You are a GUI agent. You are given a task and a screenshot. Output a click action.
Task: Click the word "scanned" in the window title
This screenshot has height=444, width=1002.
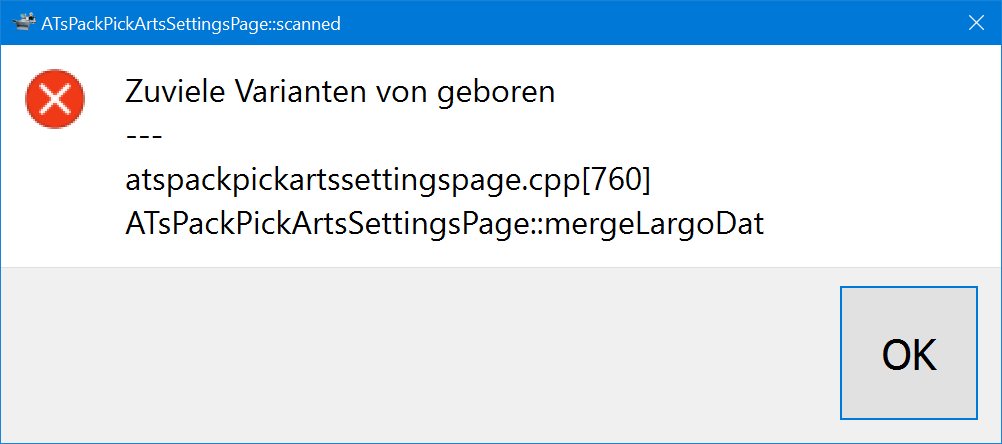[x=308, y=24]
